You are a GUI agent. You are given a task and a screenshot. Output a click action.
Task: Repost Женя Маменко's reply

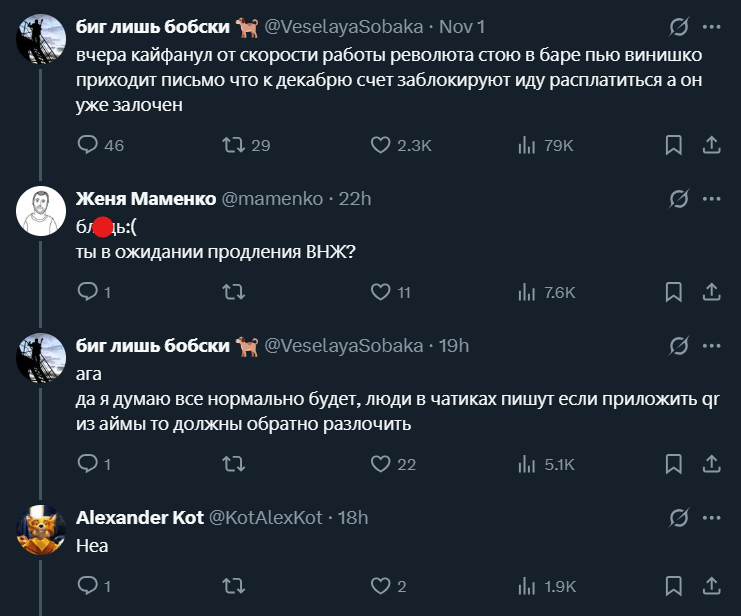(233, 292)
